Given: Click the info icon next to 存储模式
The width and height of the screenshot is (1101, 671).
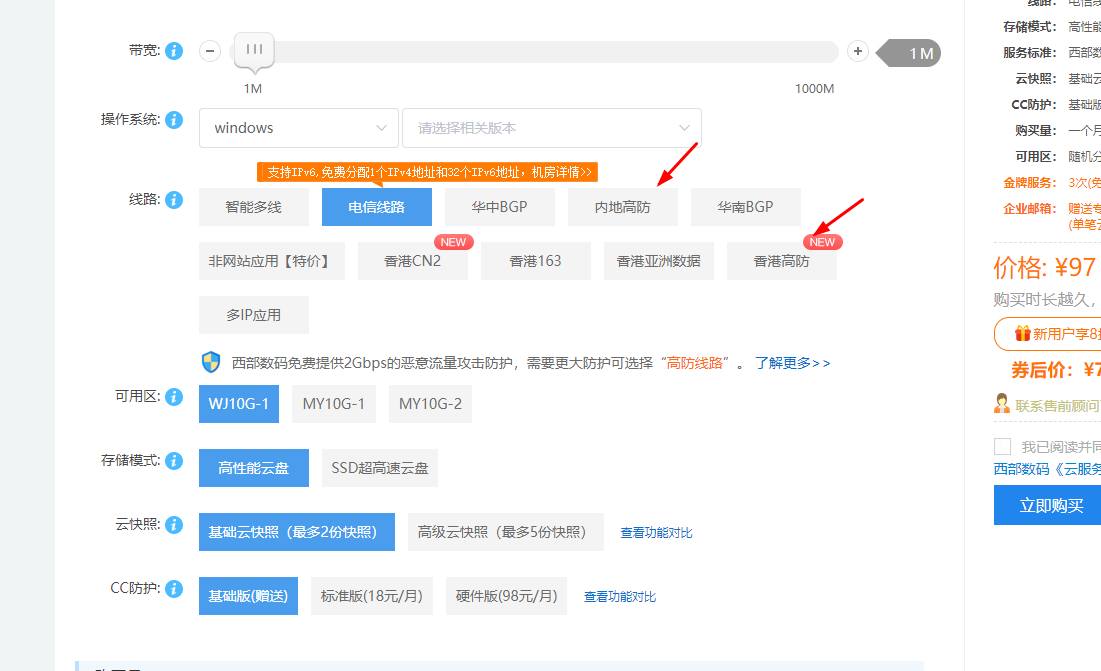Looking at the screenshot, I should tap(174, 461).
